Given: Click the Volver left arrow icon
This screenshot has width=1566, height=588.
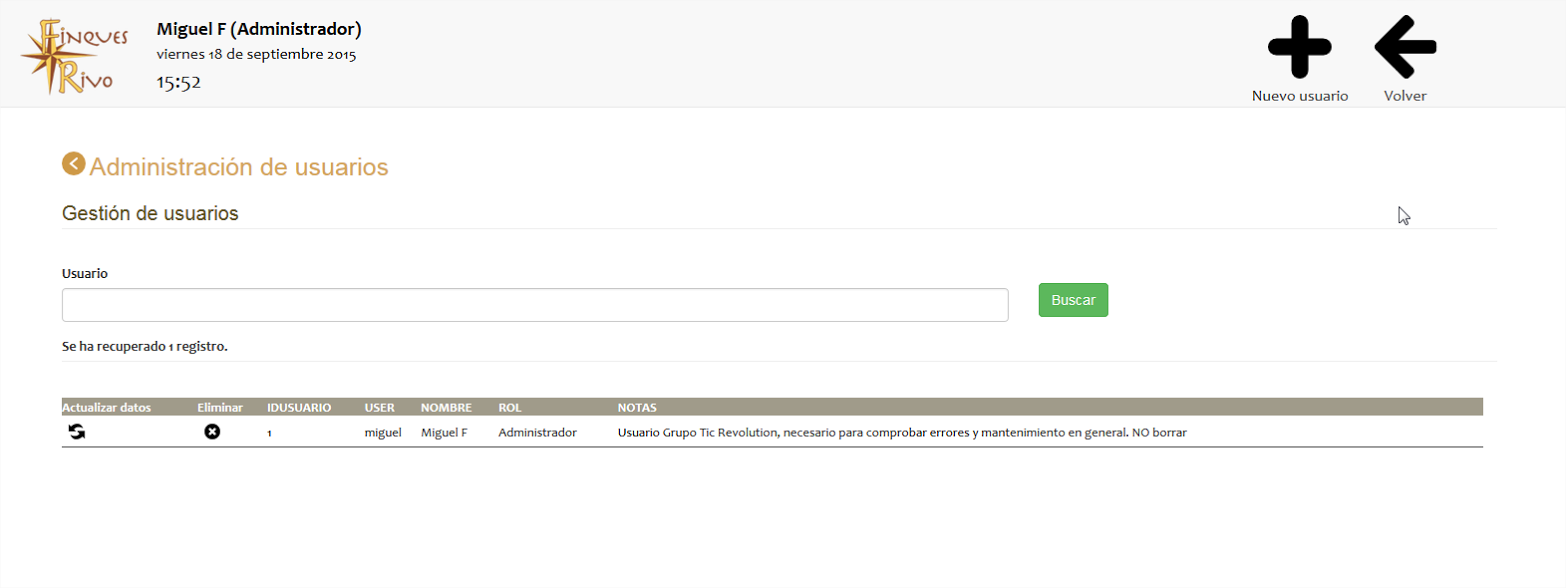Looking at the screenshot, I should click(1405, 47).
